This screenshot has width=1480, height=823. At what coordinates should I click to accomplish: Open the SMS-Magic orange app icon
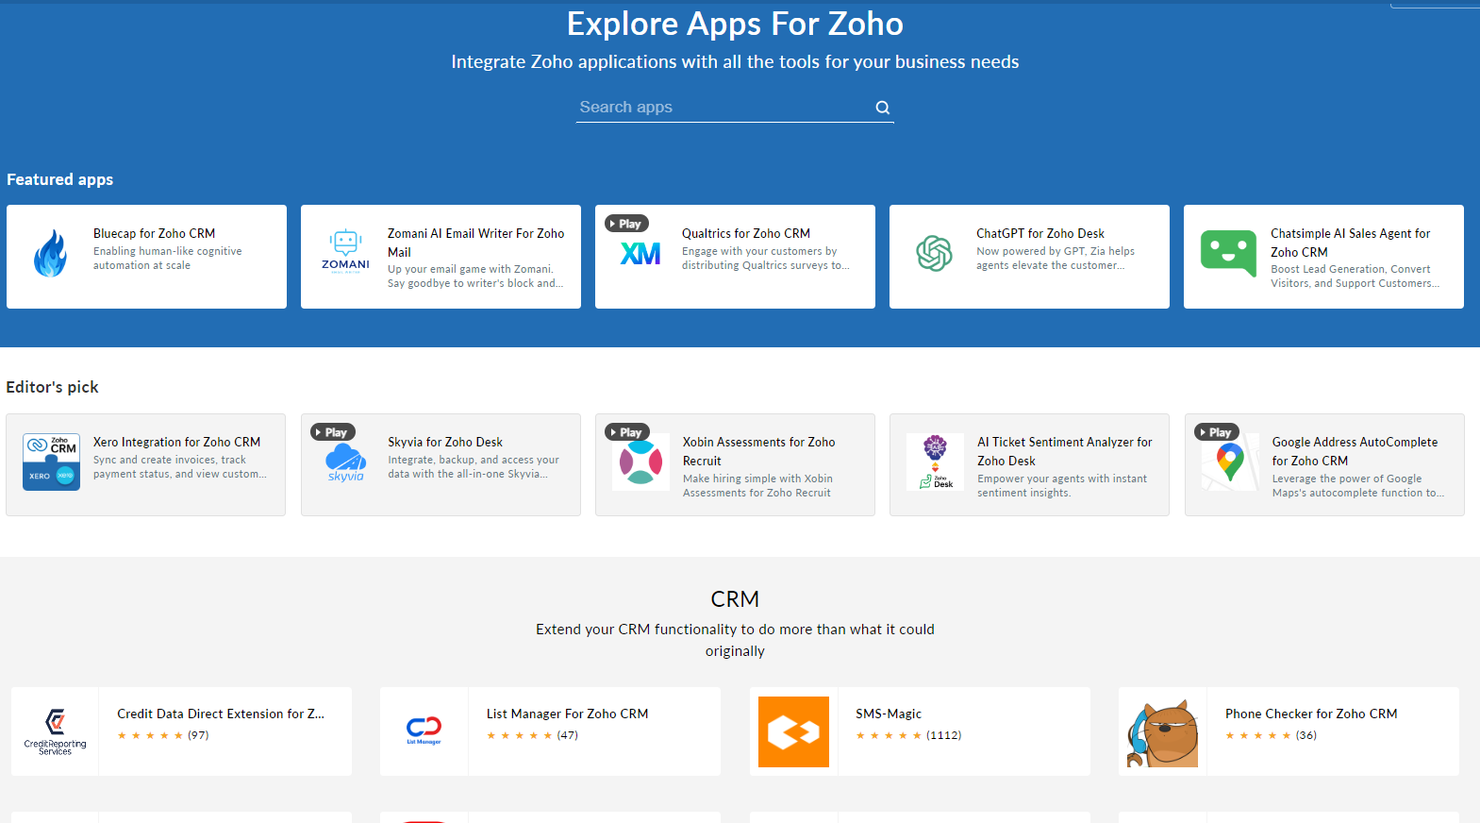tap(793, 731)
